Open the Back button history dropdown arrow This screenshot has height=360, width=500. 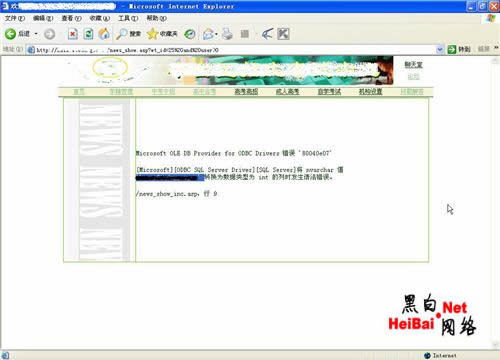pos(36,34)
